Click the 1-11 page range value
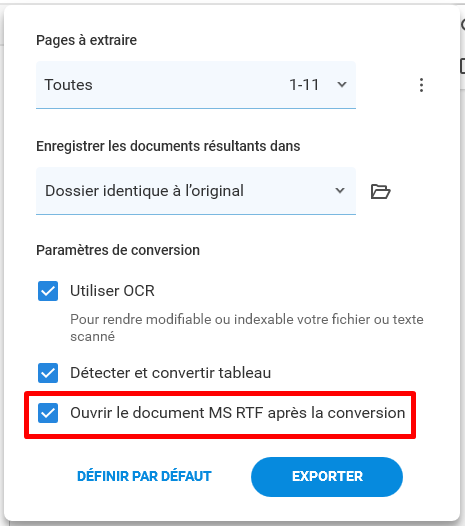The width and height of the screenshot is (465, 526). [304, 85]
